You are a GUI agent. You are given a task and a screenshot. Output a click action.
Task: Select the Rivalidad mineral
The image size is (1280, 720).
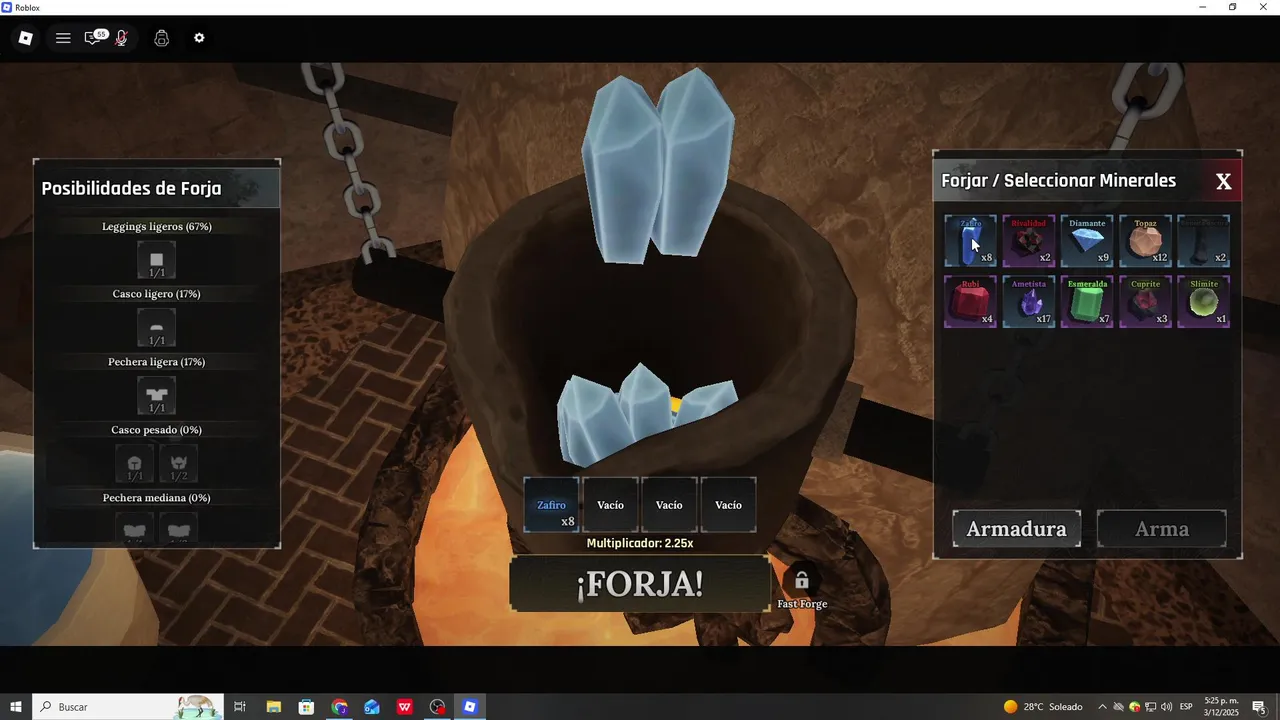[x=1028, y=241]
